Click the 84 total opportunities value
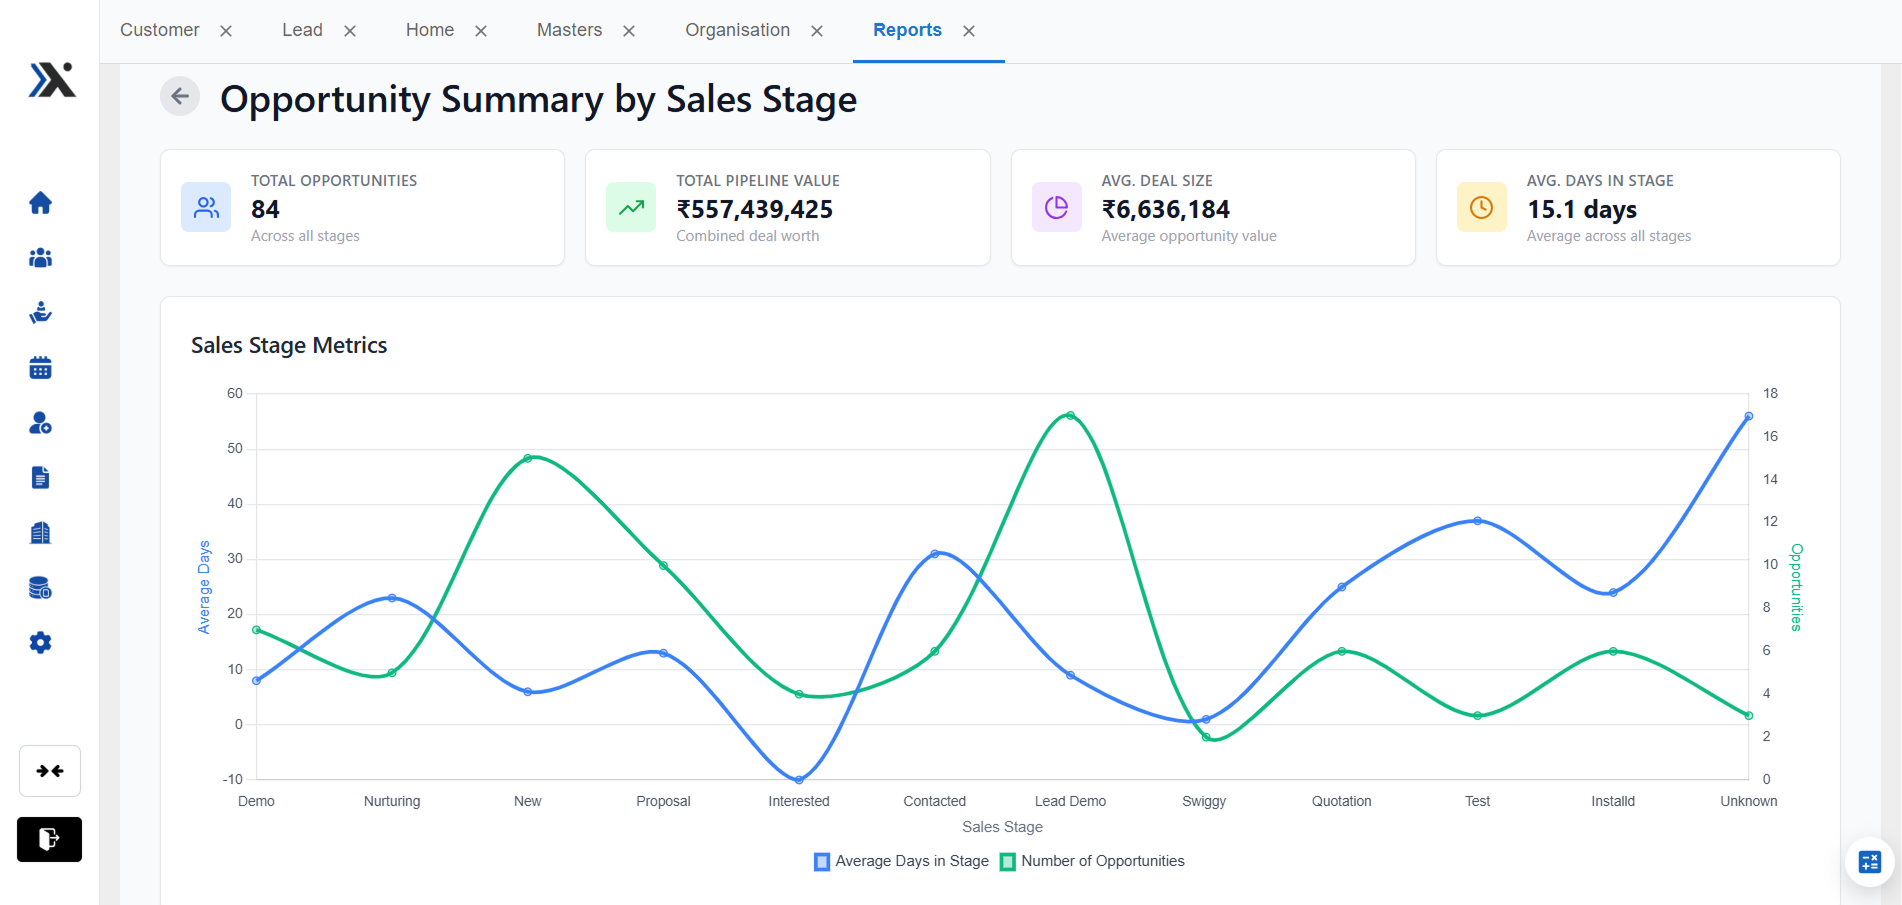The height and width of the screenshot is (905, 1902). click(x=265, y=209)
